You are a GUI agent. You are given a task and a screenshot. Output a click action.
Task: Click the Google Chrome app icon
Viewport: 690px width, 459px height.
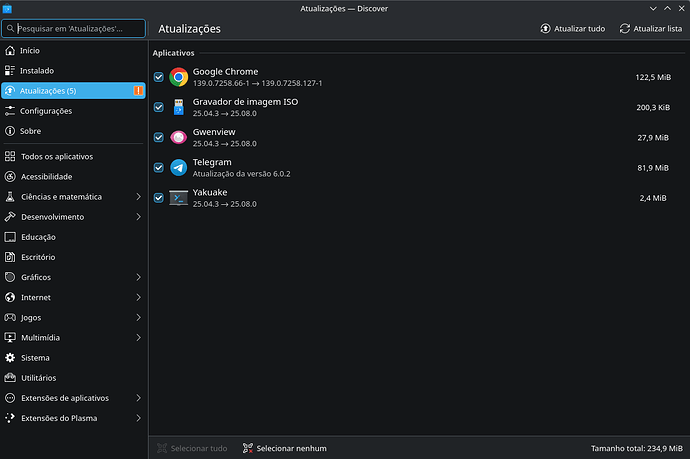tap(178, 77)
